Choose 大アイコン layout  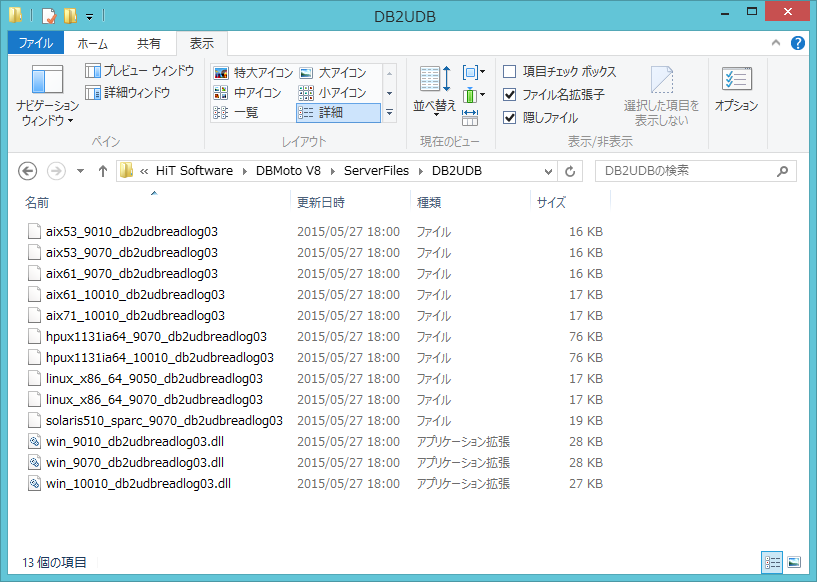click(x=332, y=73)
